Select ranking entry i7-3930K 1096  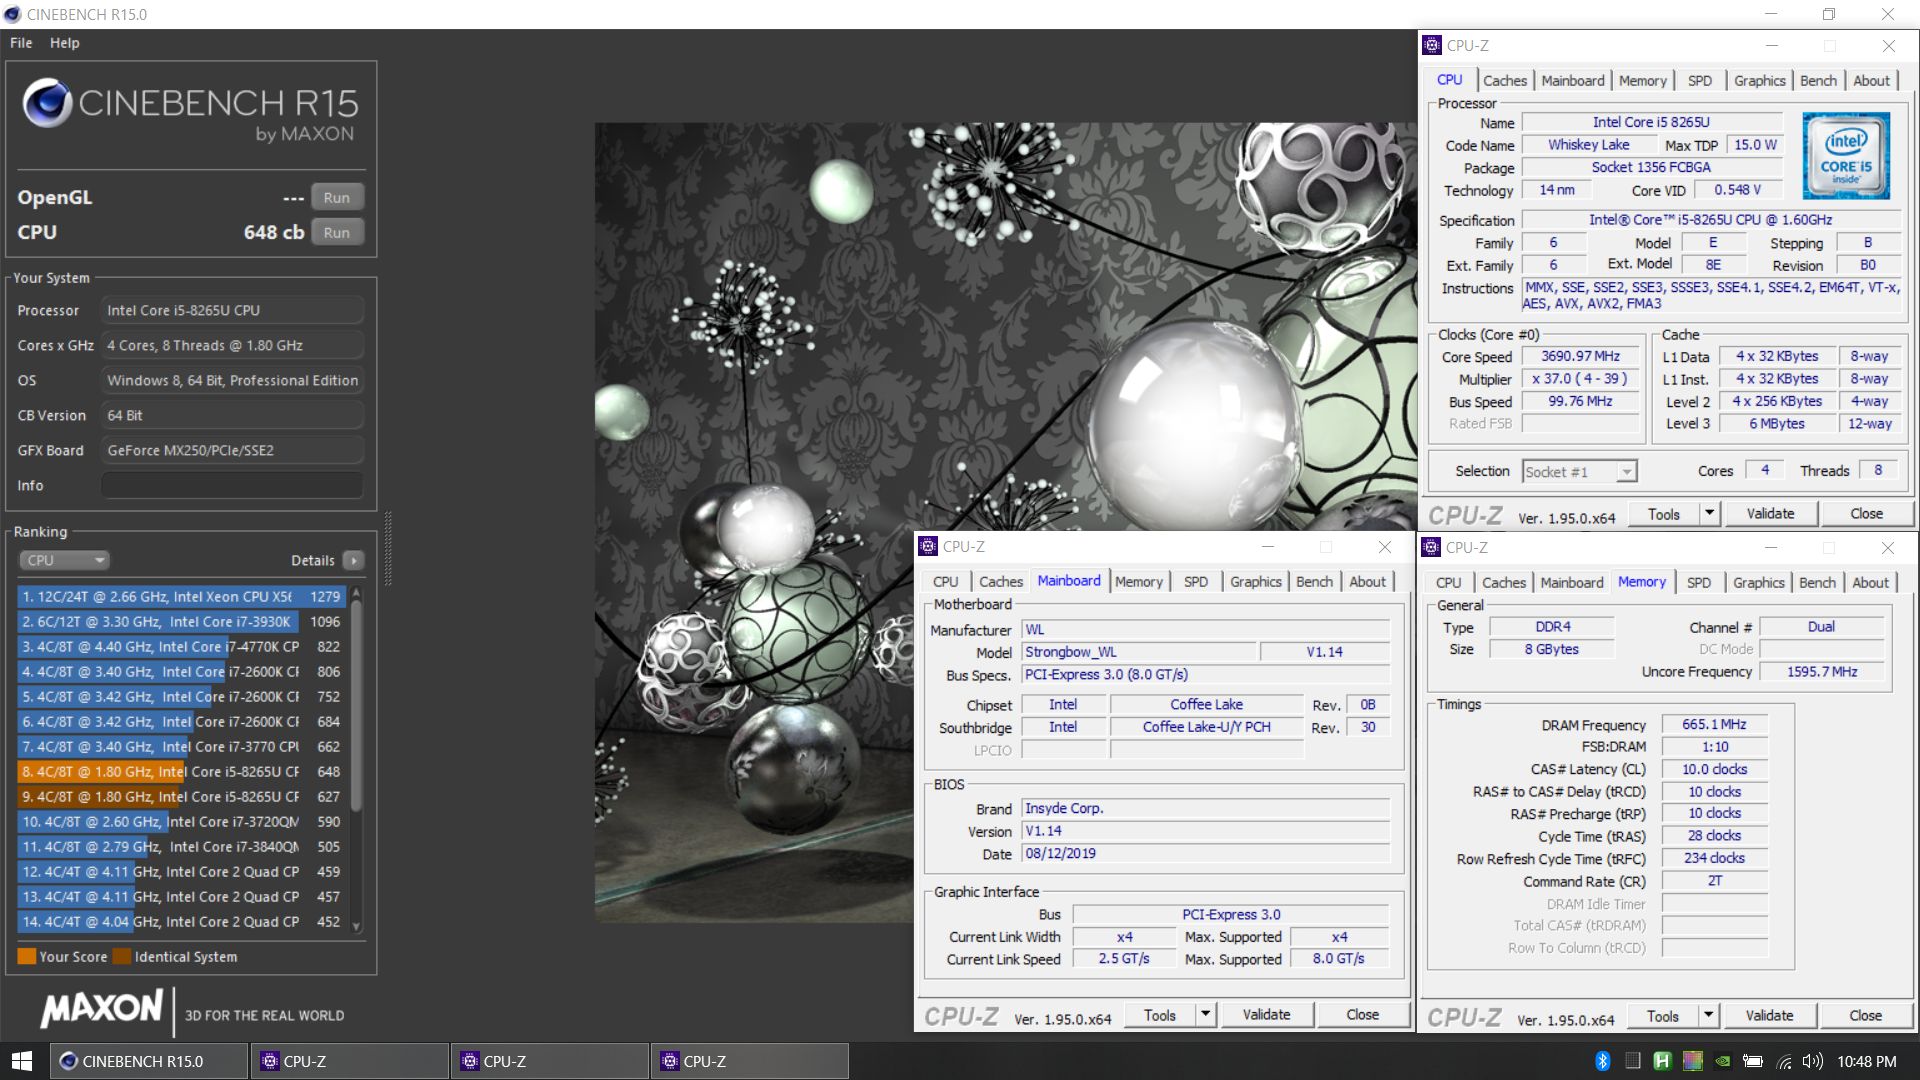point(181,621)
